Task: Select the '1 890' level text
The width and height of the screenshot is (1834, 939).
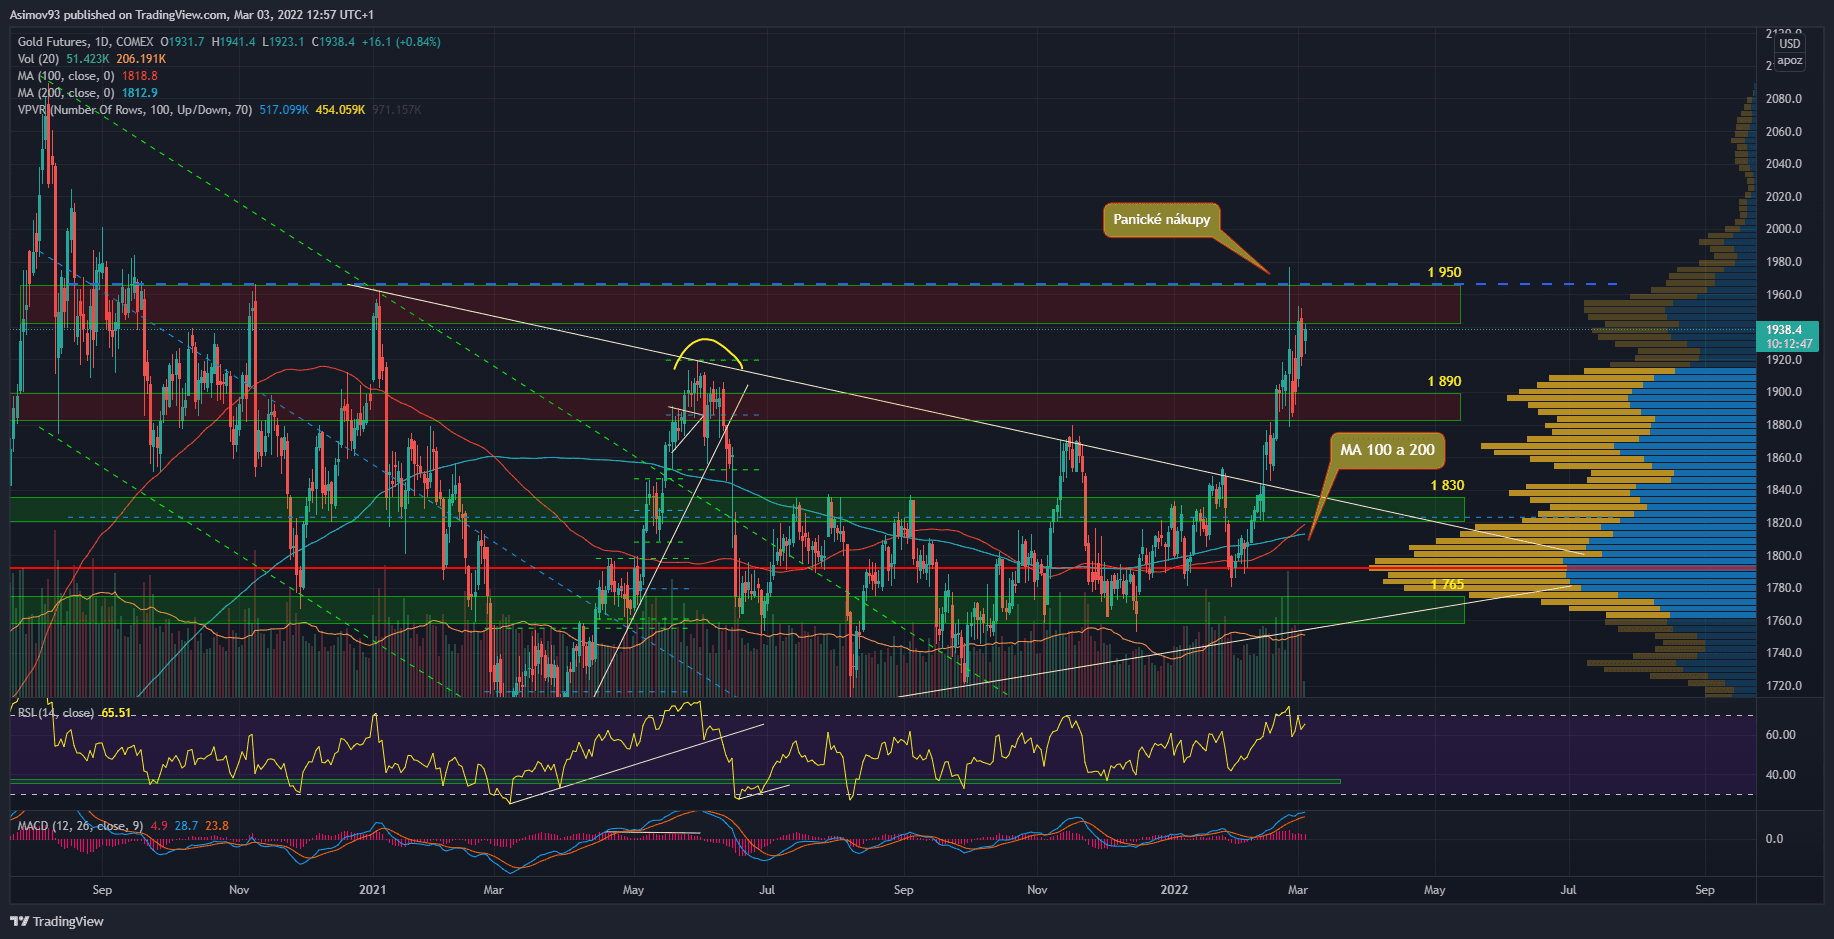Action: click(1444, 381)
